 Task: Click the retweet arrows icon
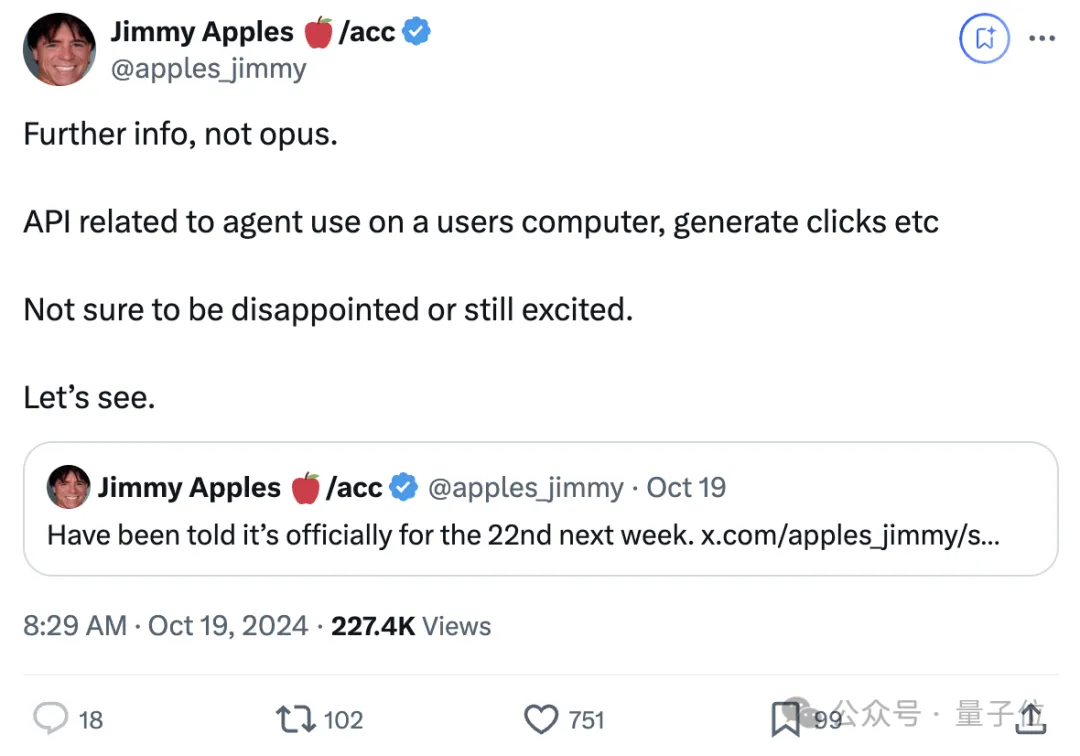(295, 719)
